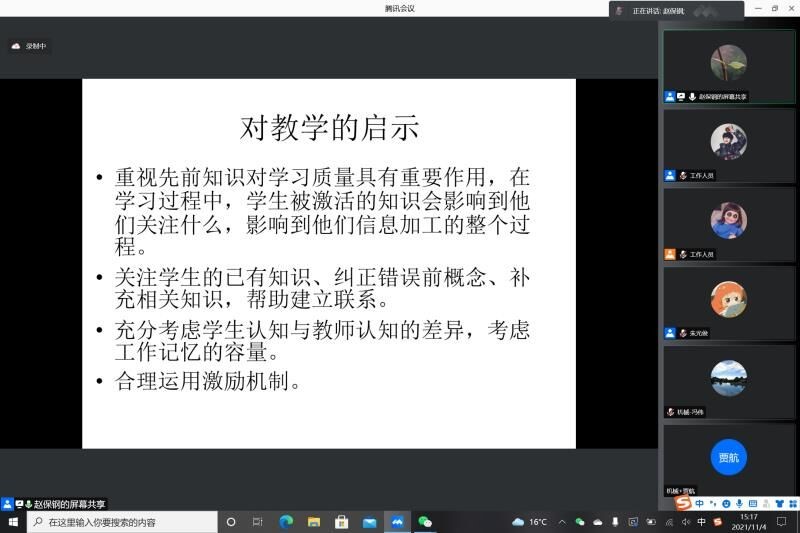Open WeChat from the taskbar
The height and width of the screenshot is (533, 800).
[425, 522]
